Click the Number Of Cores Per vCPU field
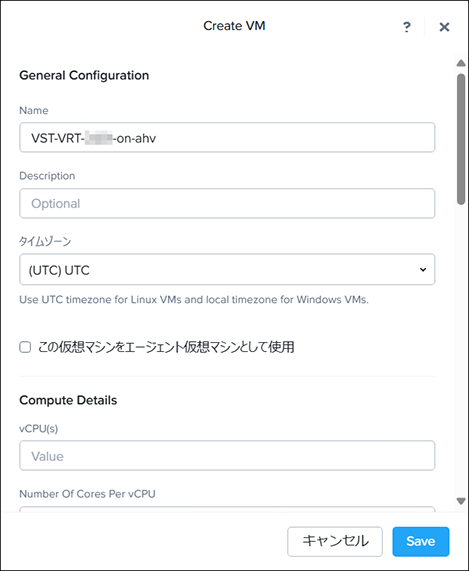The height and width of the screenshot is (571, 469). 227,509
